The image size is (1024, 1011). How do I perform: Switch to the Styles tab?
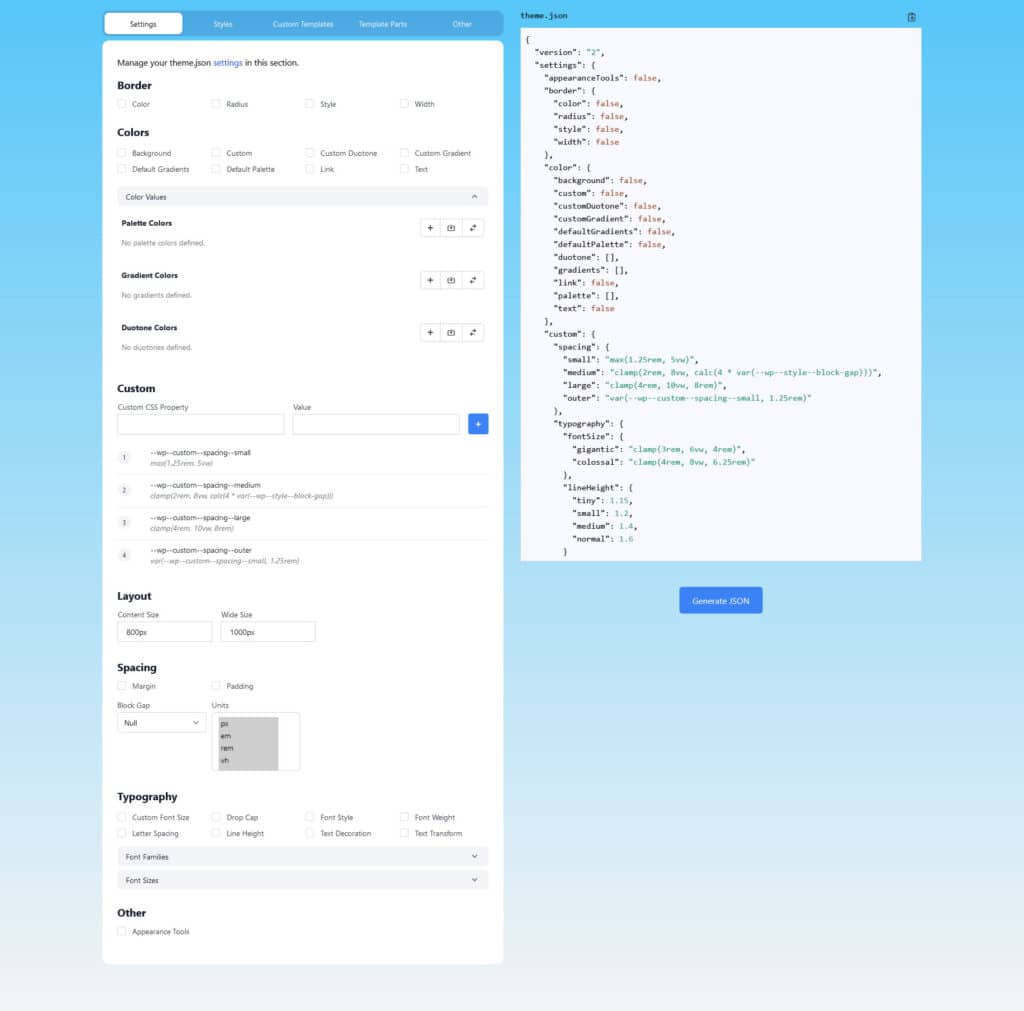pos(222,23)
